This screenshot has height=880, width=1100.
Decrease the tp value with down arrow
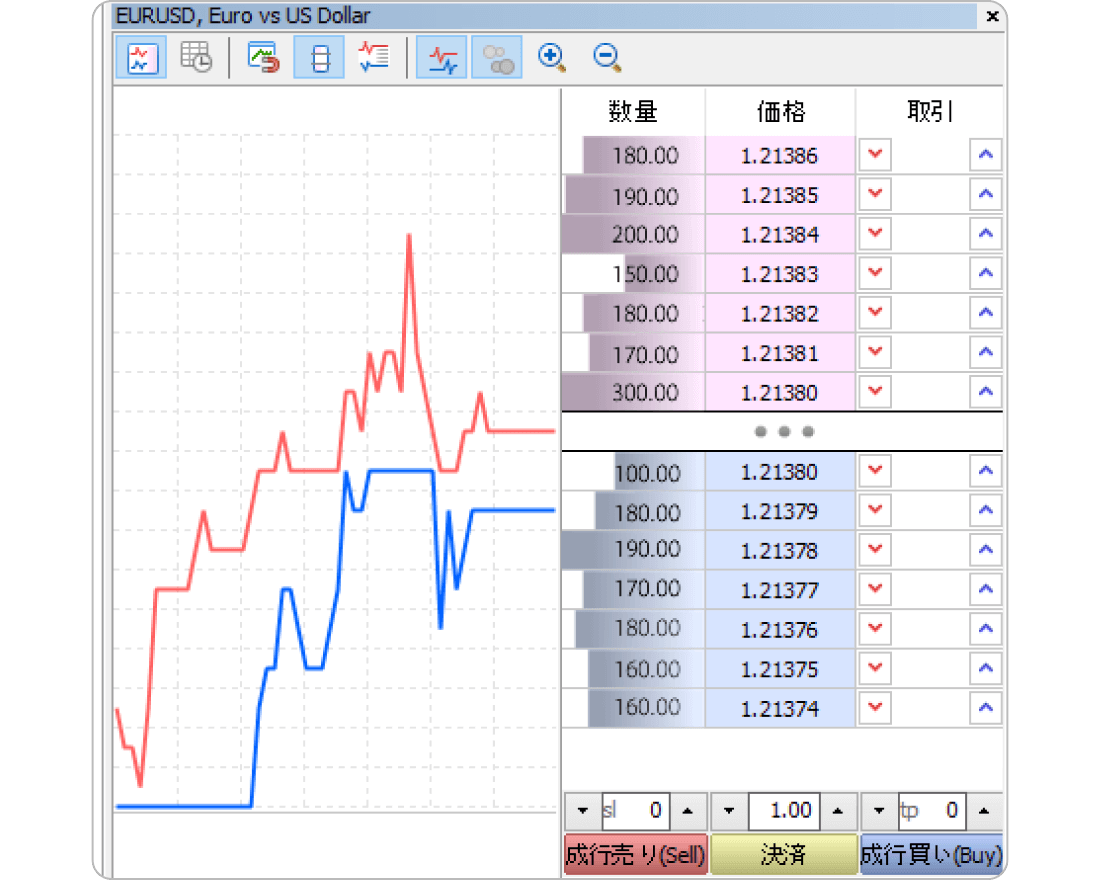879,811
